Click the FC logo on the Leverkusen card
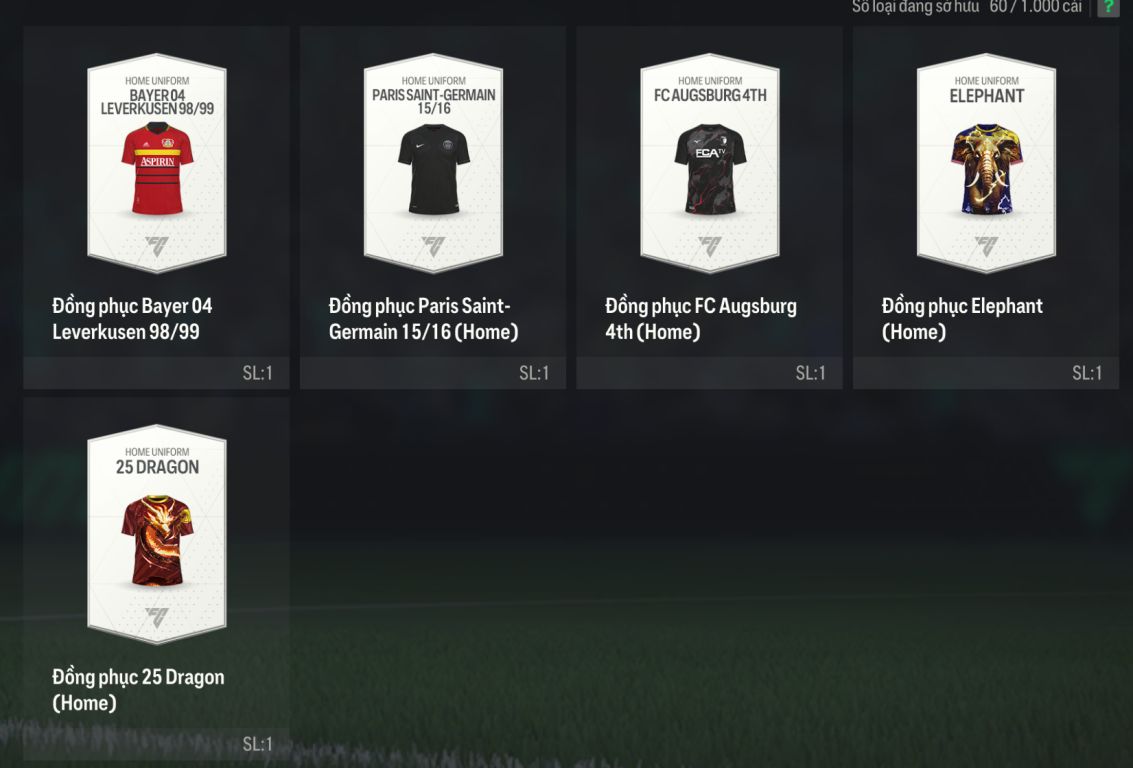Image resolution: width=1133 pixels, height=768 pixels. tap(157, 246)
